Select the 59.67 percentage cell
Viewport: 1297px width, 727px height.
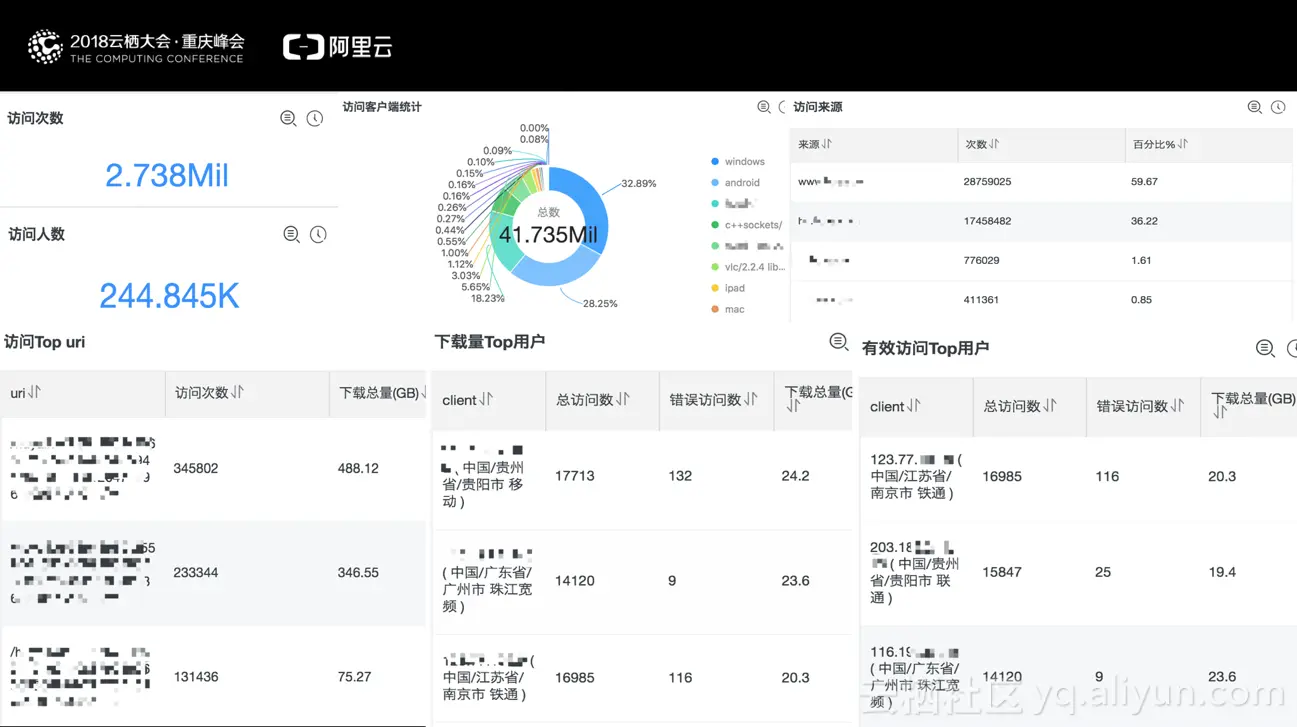point(1144,182)
